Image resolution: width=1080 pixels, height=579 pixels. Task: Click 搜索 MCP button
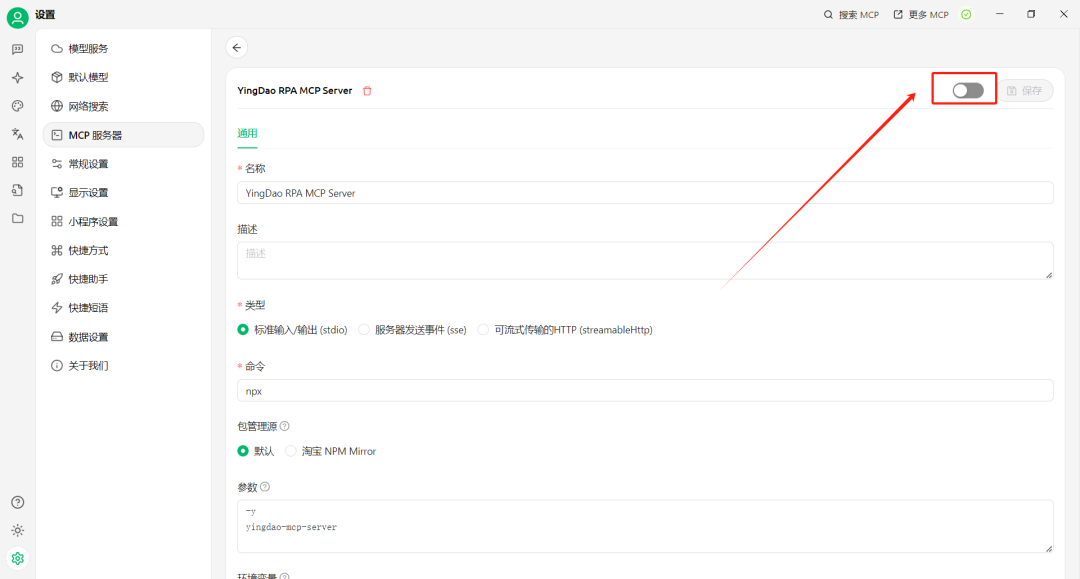(x=851, y=14)
